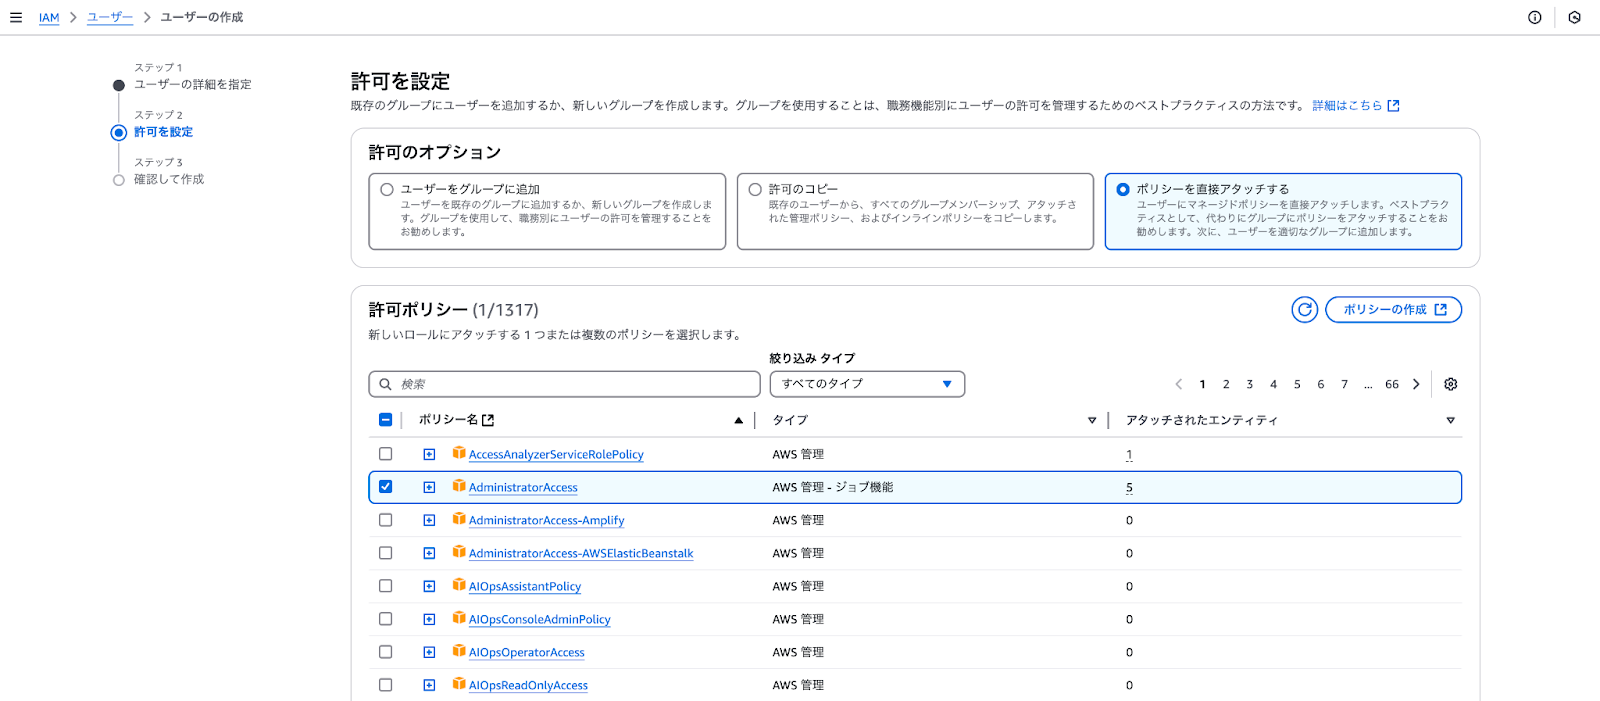Image resolution: width=1600 pixels, height=701 pixels.
Task: Click external link icon beside ポリシー名 header
Action: click(488, 420)
